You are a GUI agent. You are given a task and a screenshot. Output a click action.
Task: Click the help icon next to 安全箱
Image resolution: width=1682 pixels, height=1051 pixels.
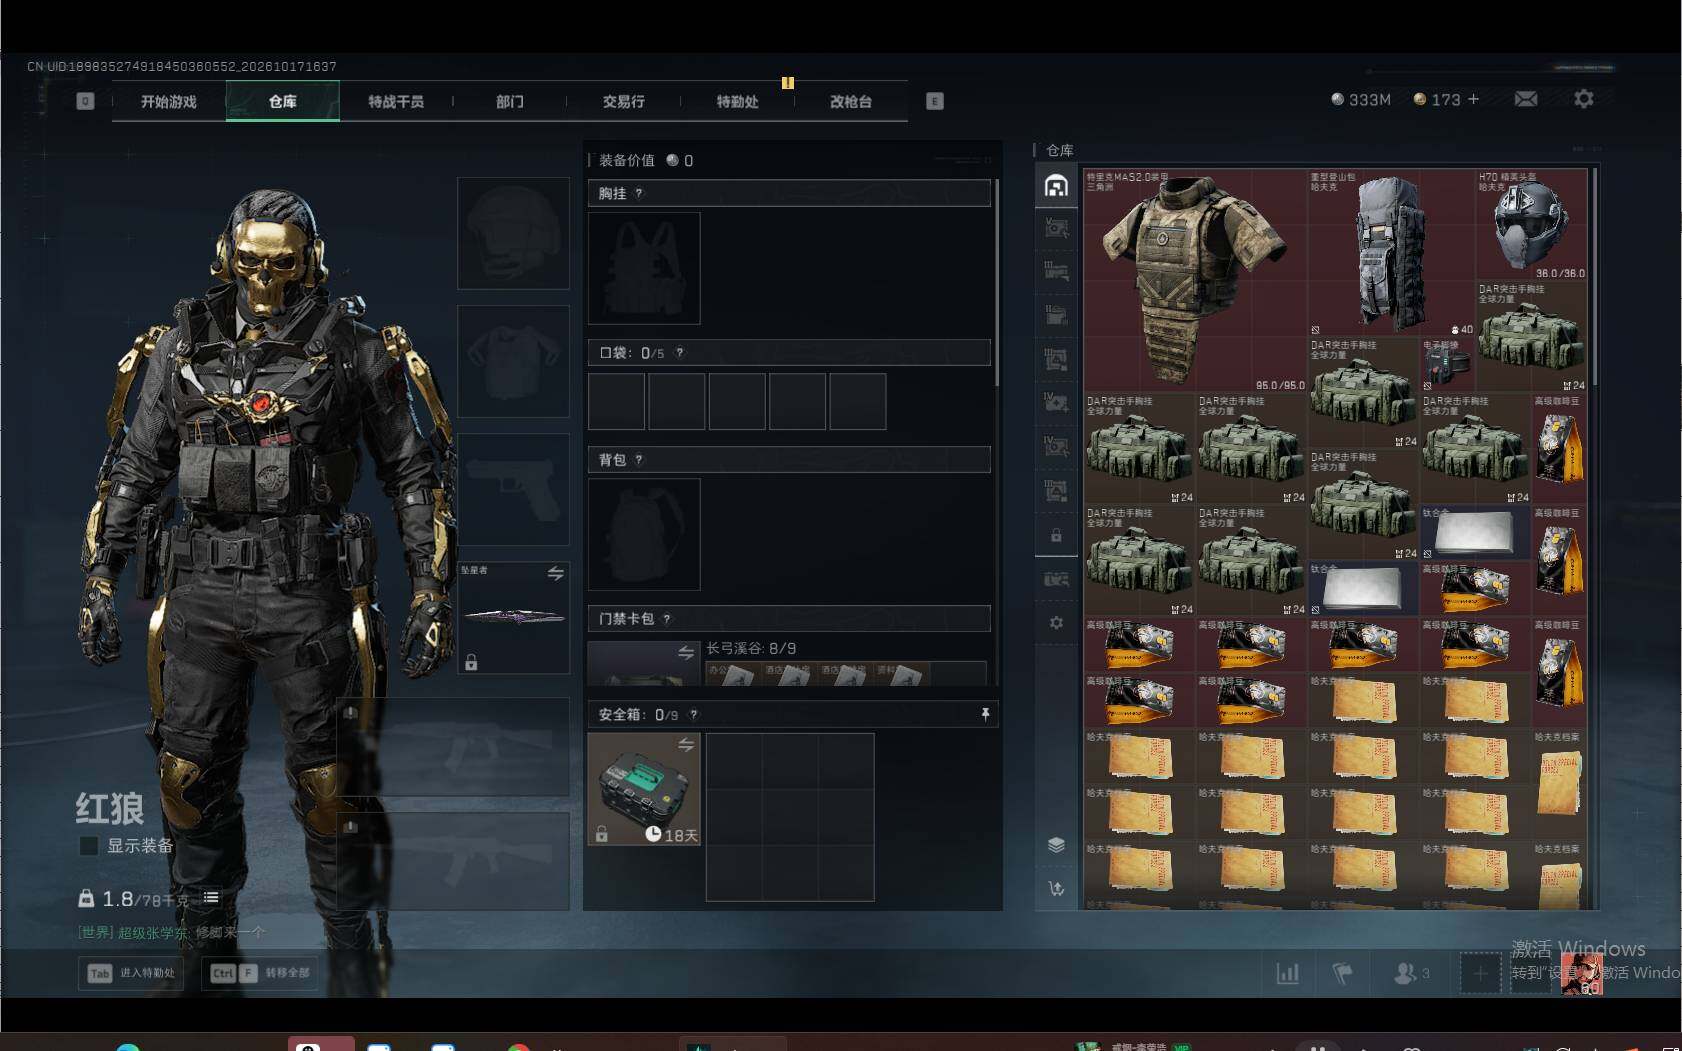coord(693,714)
